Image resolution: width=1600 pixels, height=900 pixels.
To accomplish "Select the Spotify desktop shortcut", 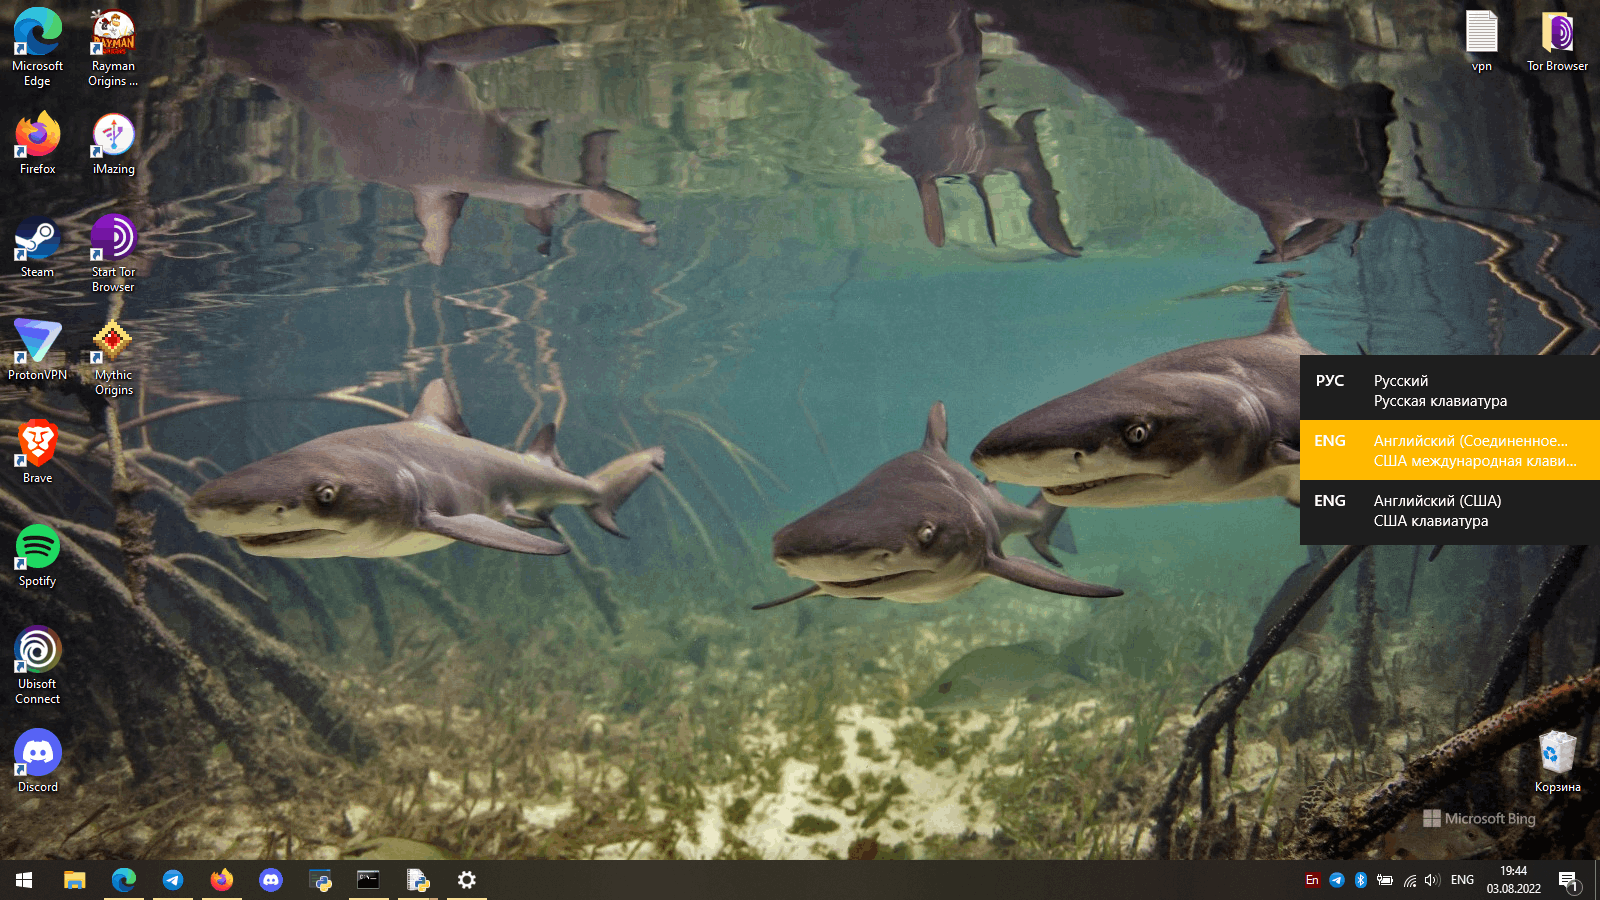I will pos(37,555).
